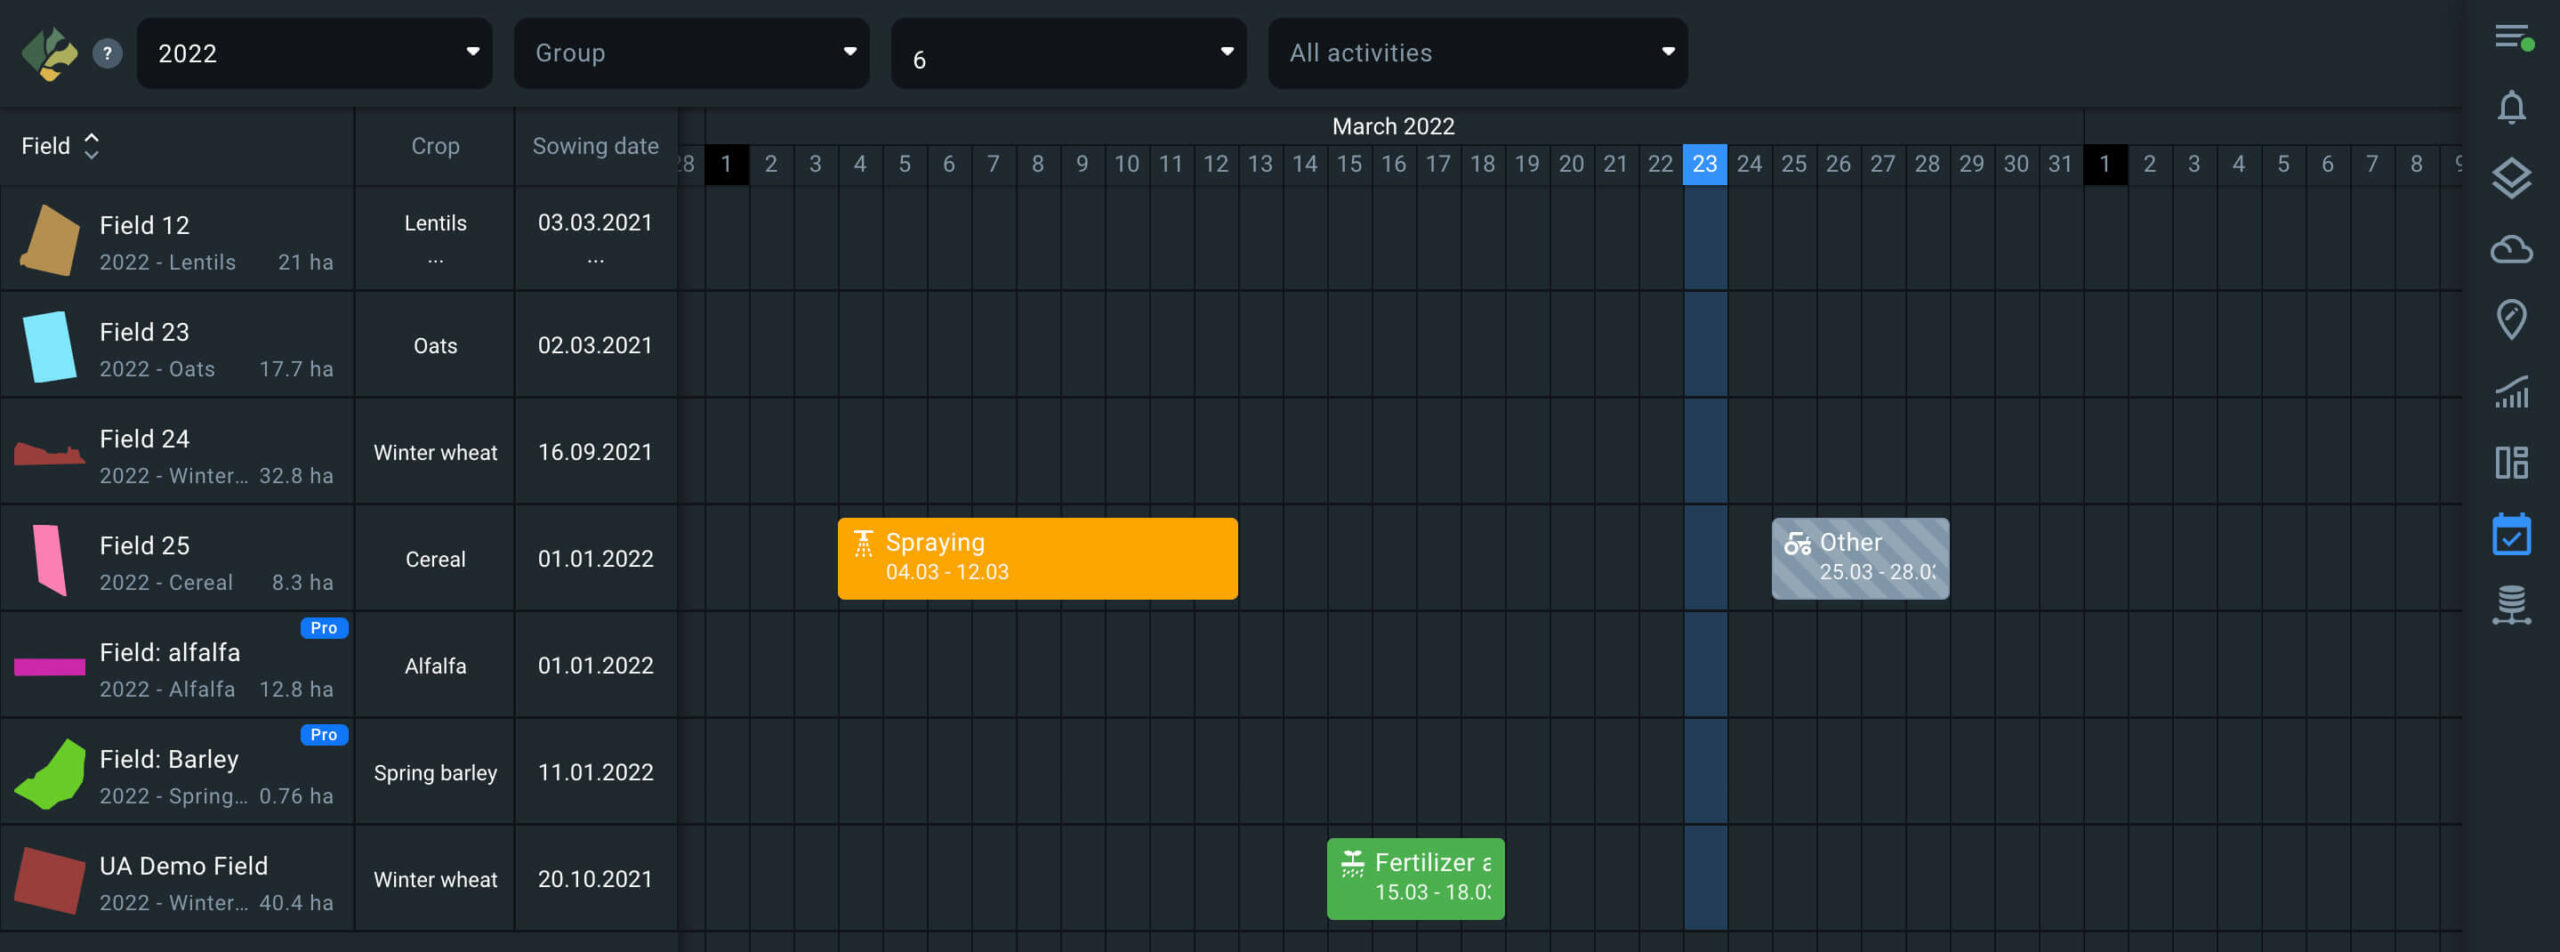Click the Crop column header
This screenshot has height=952, width=2560.
click(435, 146)
